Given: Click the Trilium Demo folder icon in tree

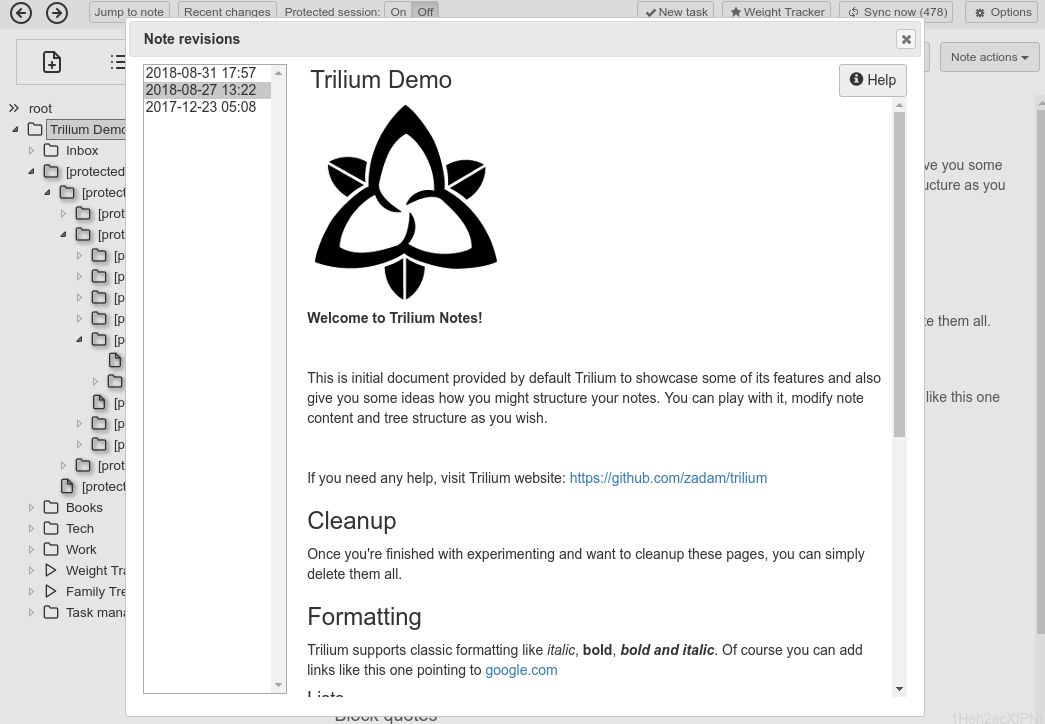Looking at the screenshot, I should (x=35, y=129).
